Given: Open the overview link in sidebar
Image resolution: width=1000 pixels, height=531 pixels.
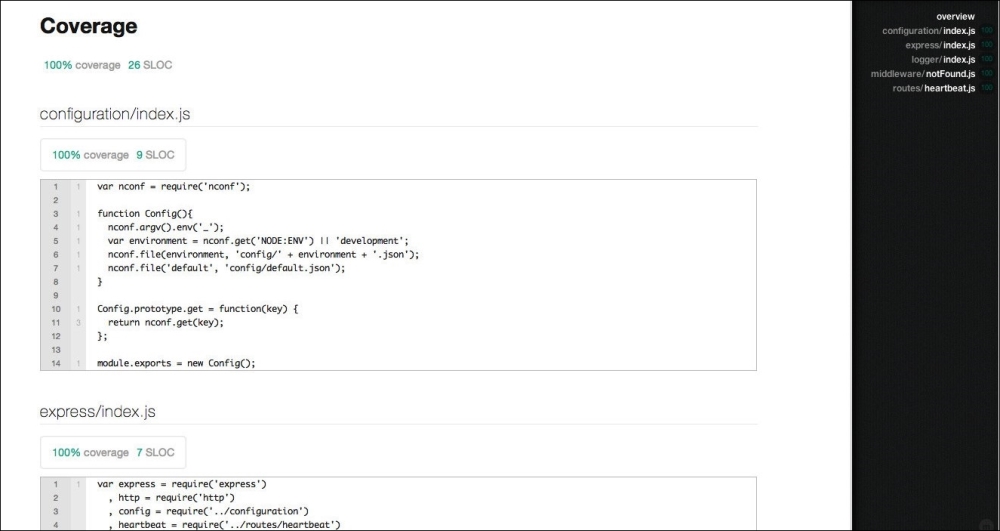Looking at the screenshot, I should click(955, 17).
